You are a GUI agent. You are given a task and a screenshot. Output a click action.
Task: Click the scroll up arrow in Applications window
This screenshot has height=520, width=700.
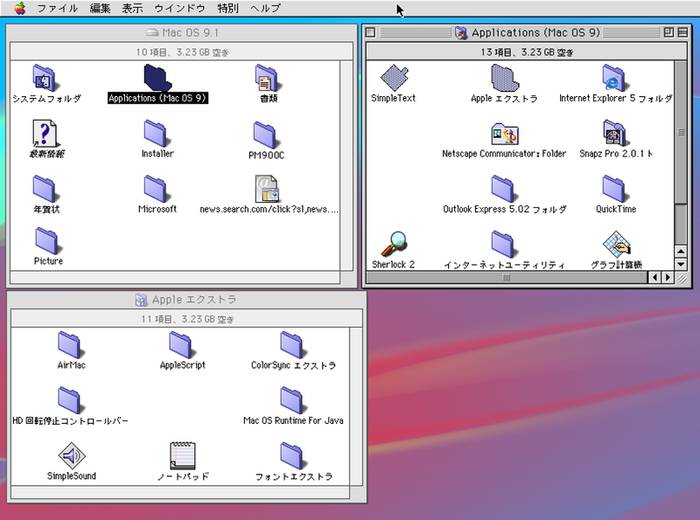(x=680, y=251)
